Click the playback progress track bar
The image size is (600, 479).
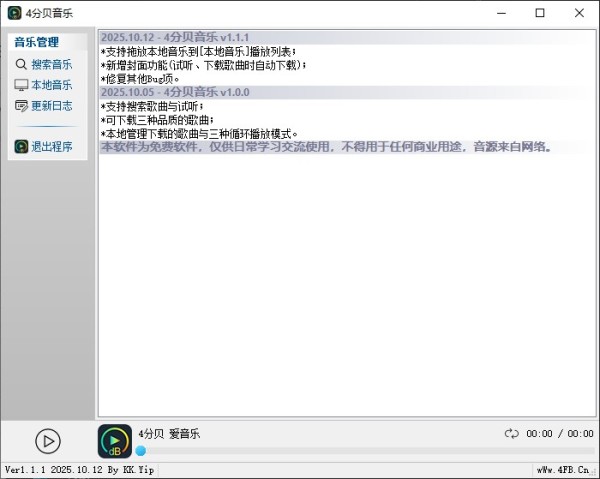365,451
